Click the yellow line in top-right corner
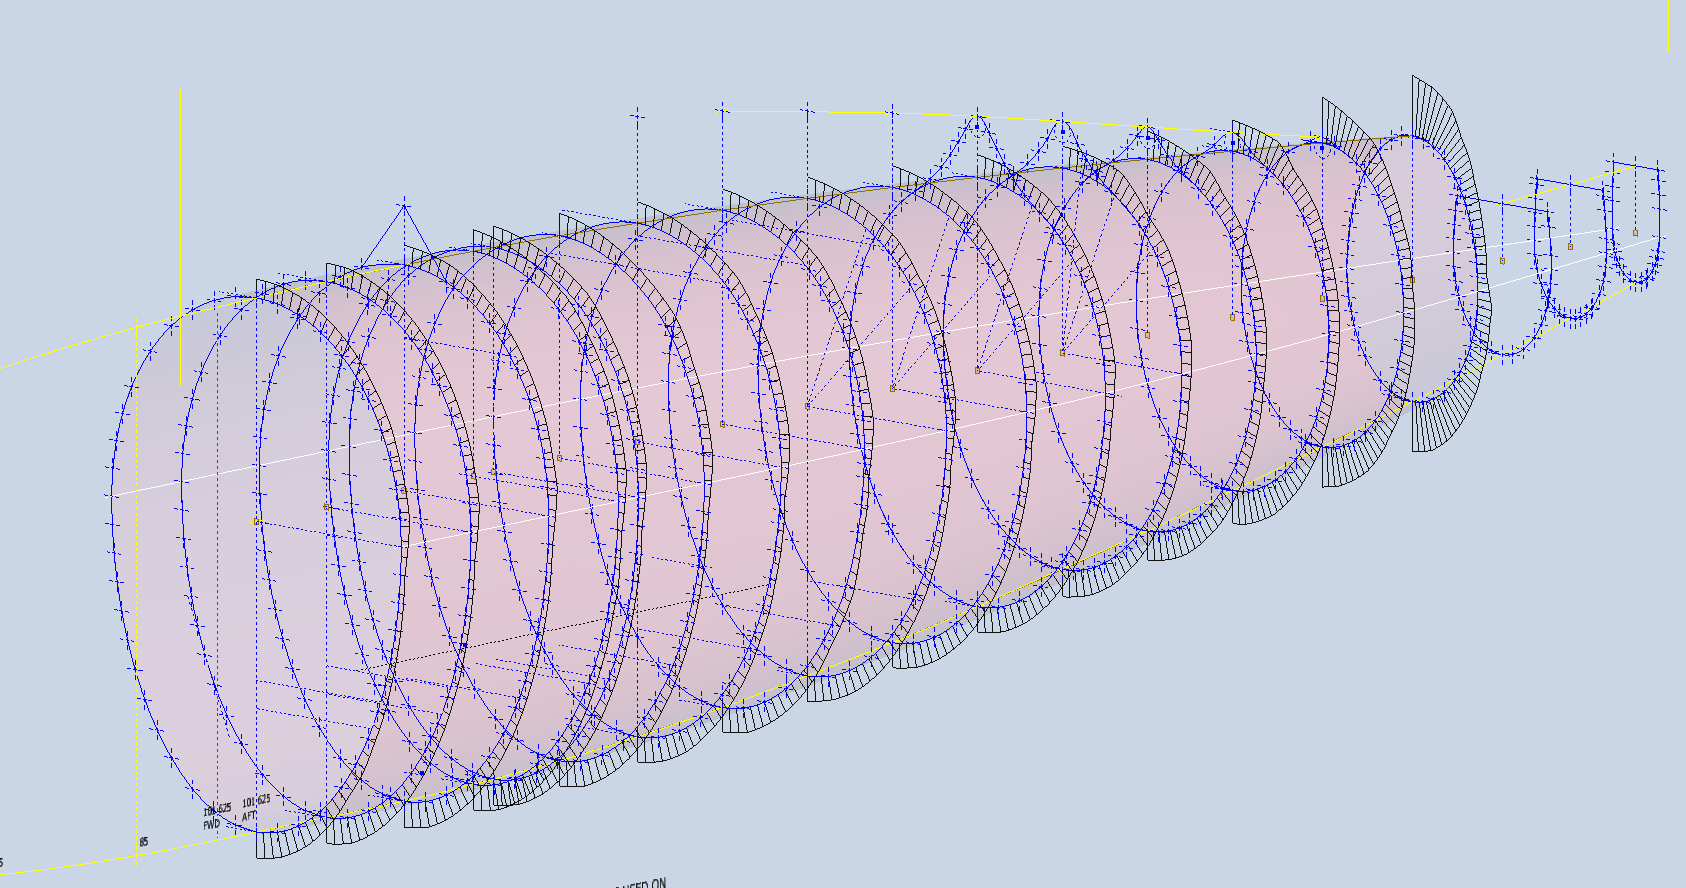The height and width of the screenshot is (888, 1686). 1668,25
